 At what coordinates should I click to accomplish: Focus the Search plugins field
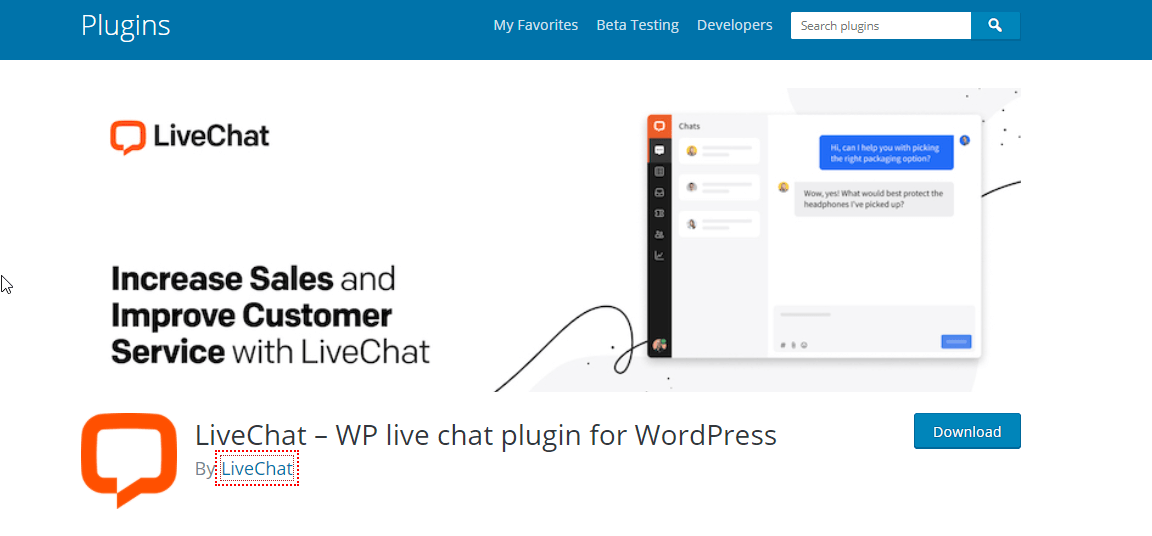point(881,26)
